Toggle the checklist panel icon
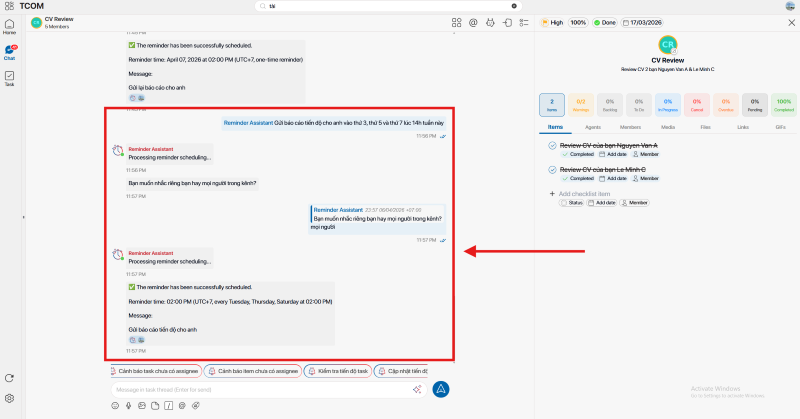Screen dimensions: 800x419 click(x=524, y=22)
